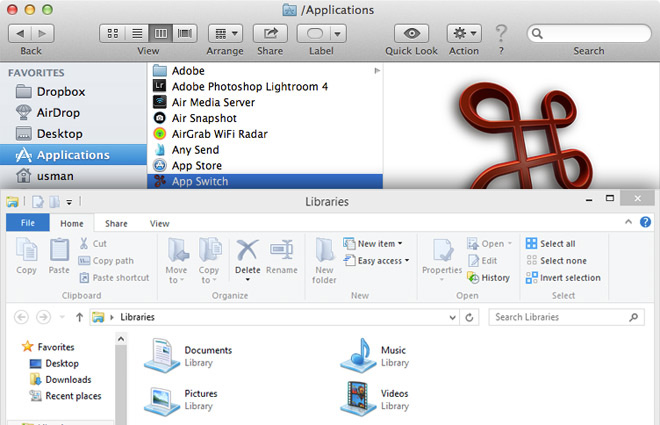
Task: Click the App Switch preview image
Action: (524, 135)
